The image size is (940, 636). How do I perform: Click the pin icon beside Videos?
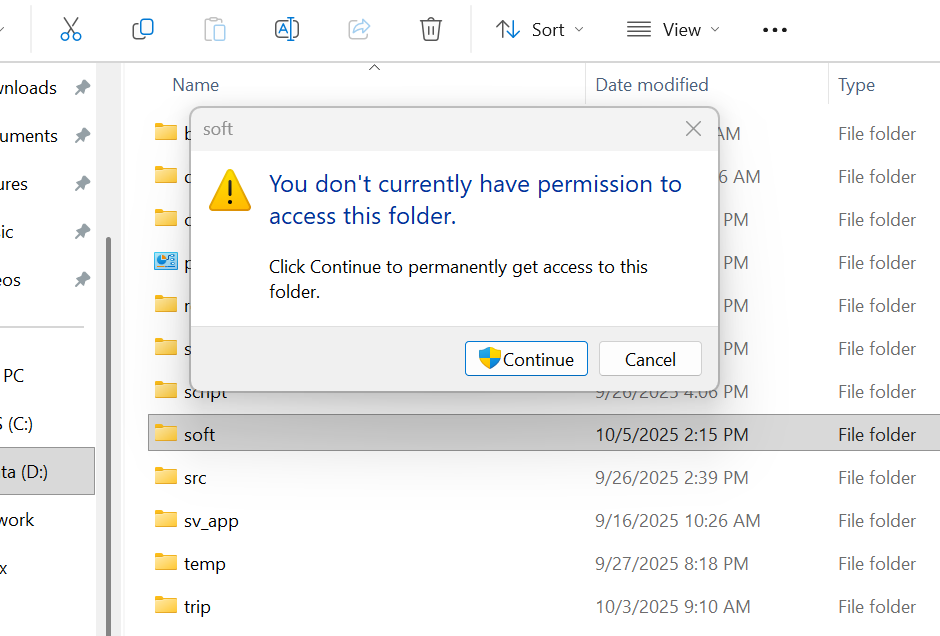tap(82, 279)
